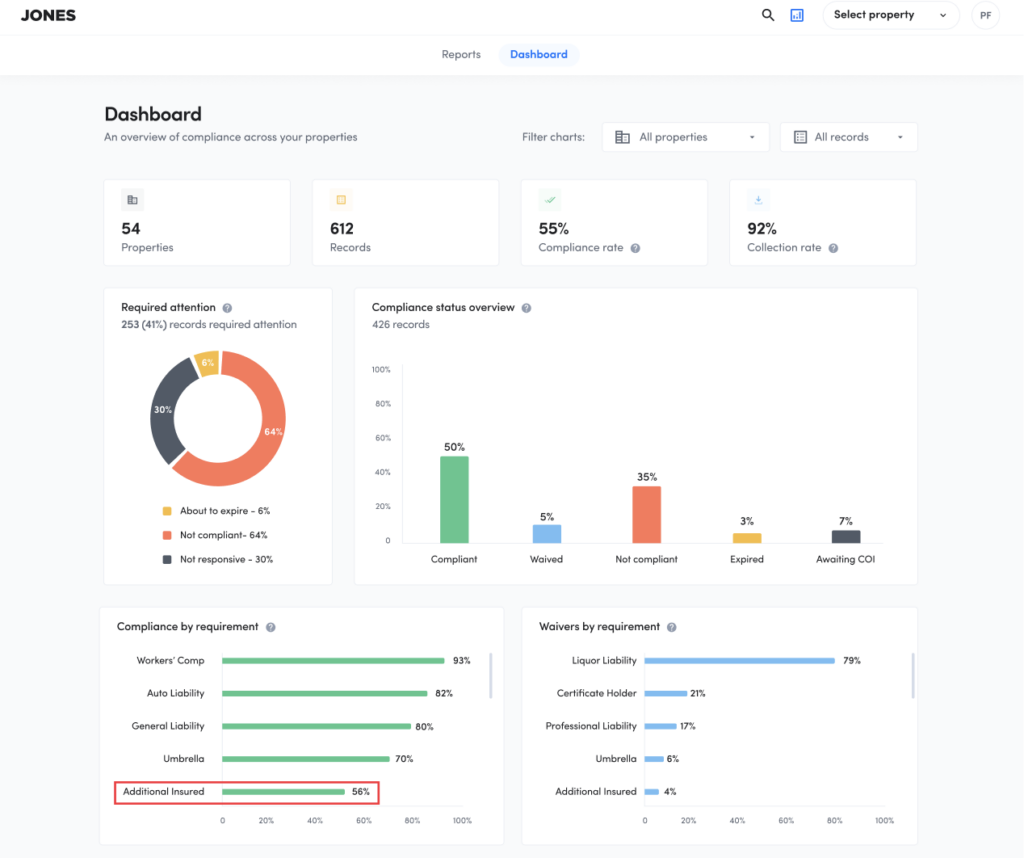Click the 612 Records count
The image size is (1024, 858).
[342, 229]
